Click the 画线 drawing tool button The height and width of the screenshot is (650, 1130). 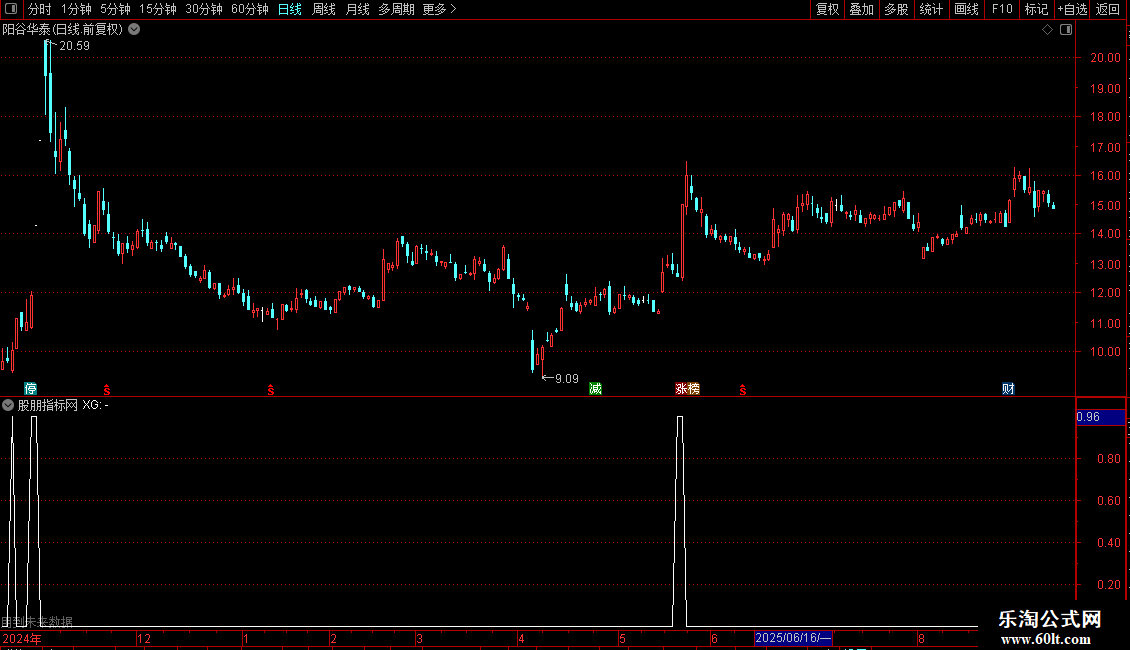[966, 9]
